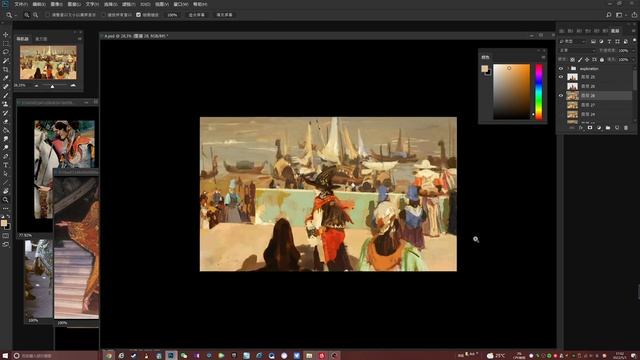This screenshot has height=360, width=640.
Task: Select the Move tool
Action: pyautogui.click(x=6, y=35)
